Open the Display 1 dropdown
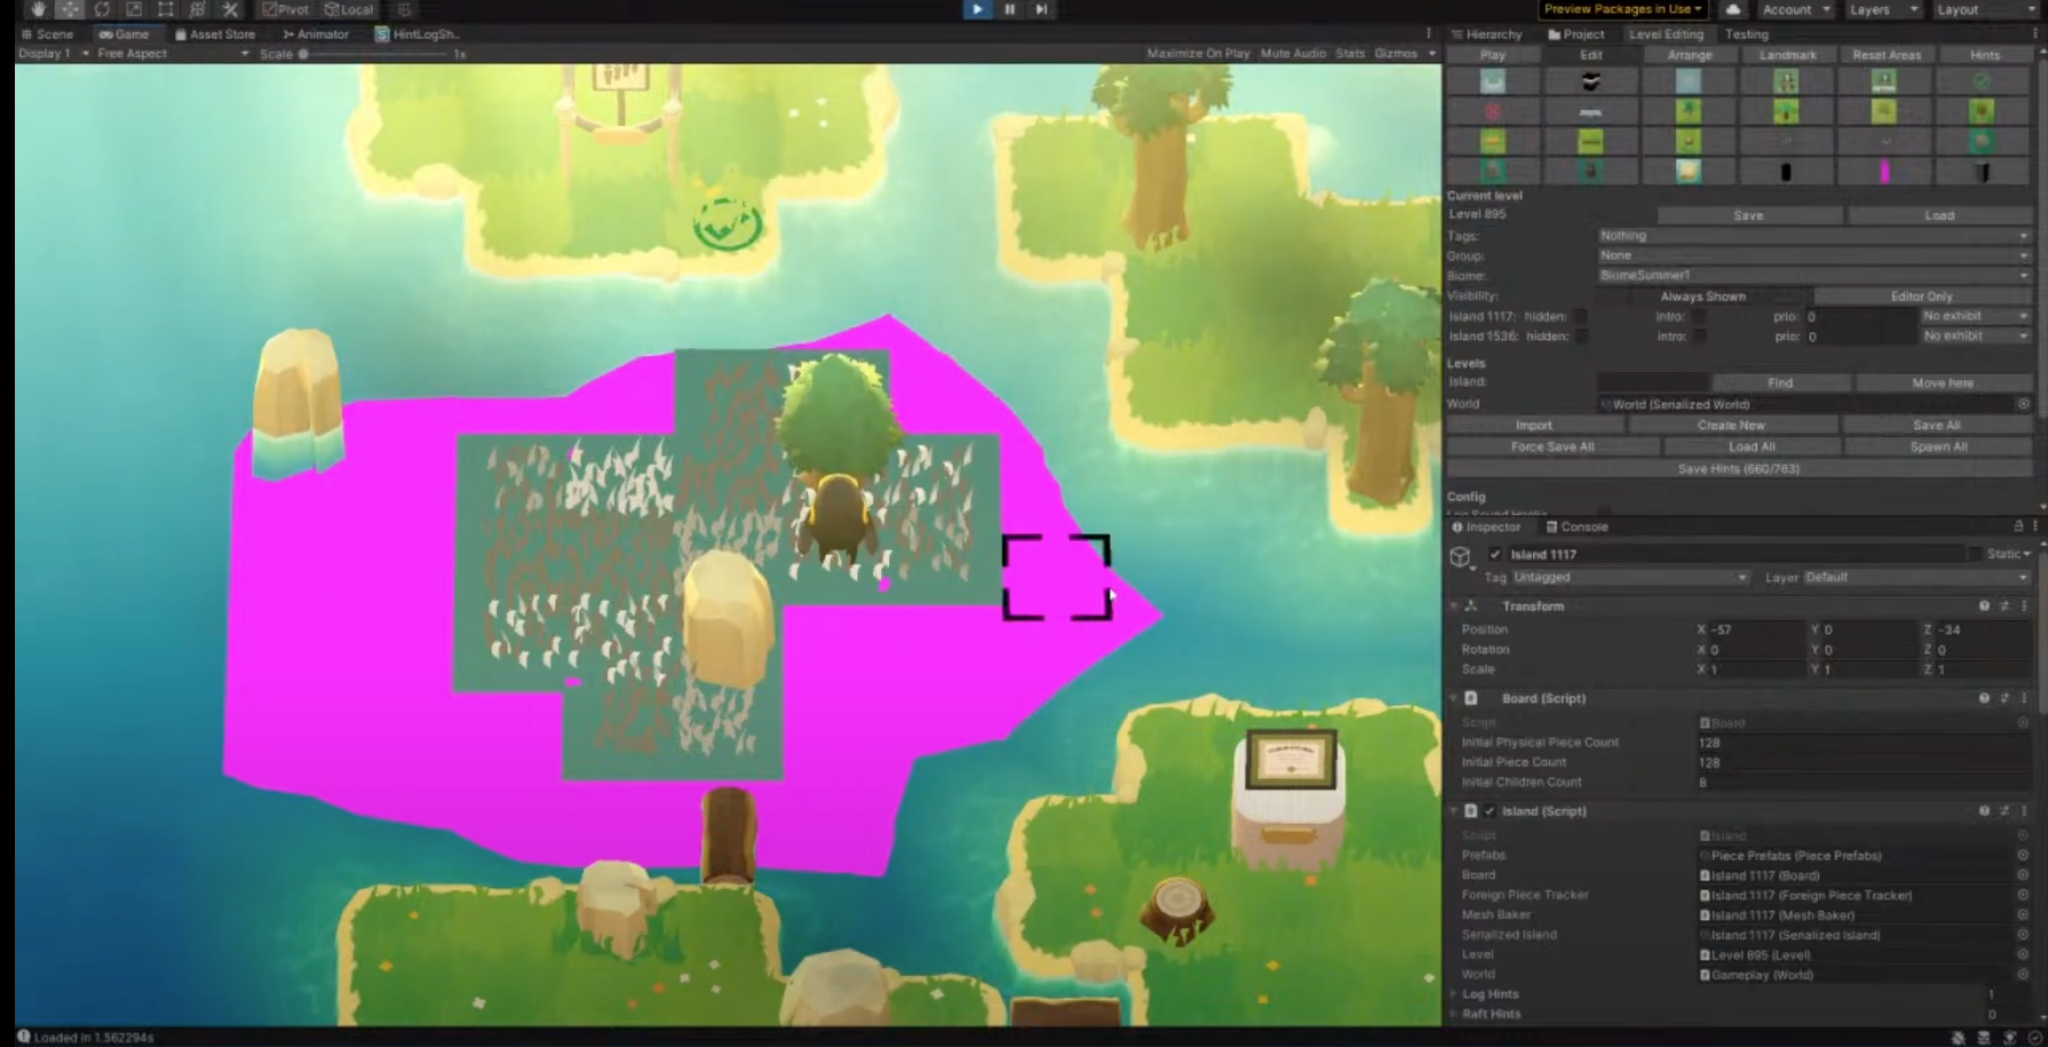2048x1047 pixels. coord(54,53)
